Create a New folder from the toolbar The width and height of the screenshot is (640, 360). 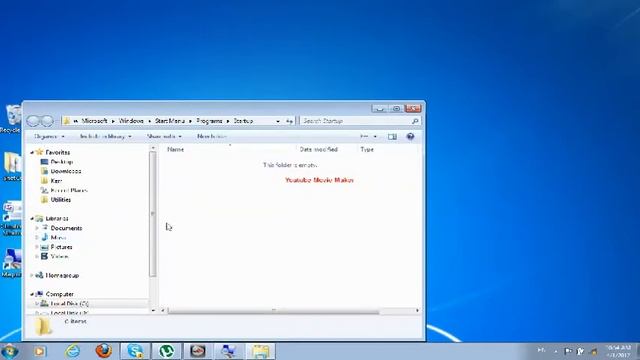pos(212,136)
